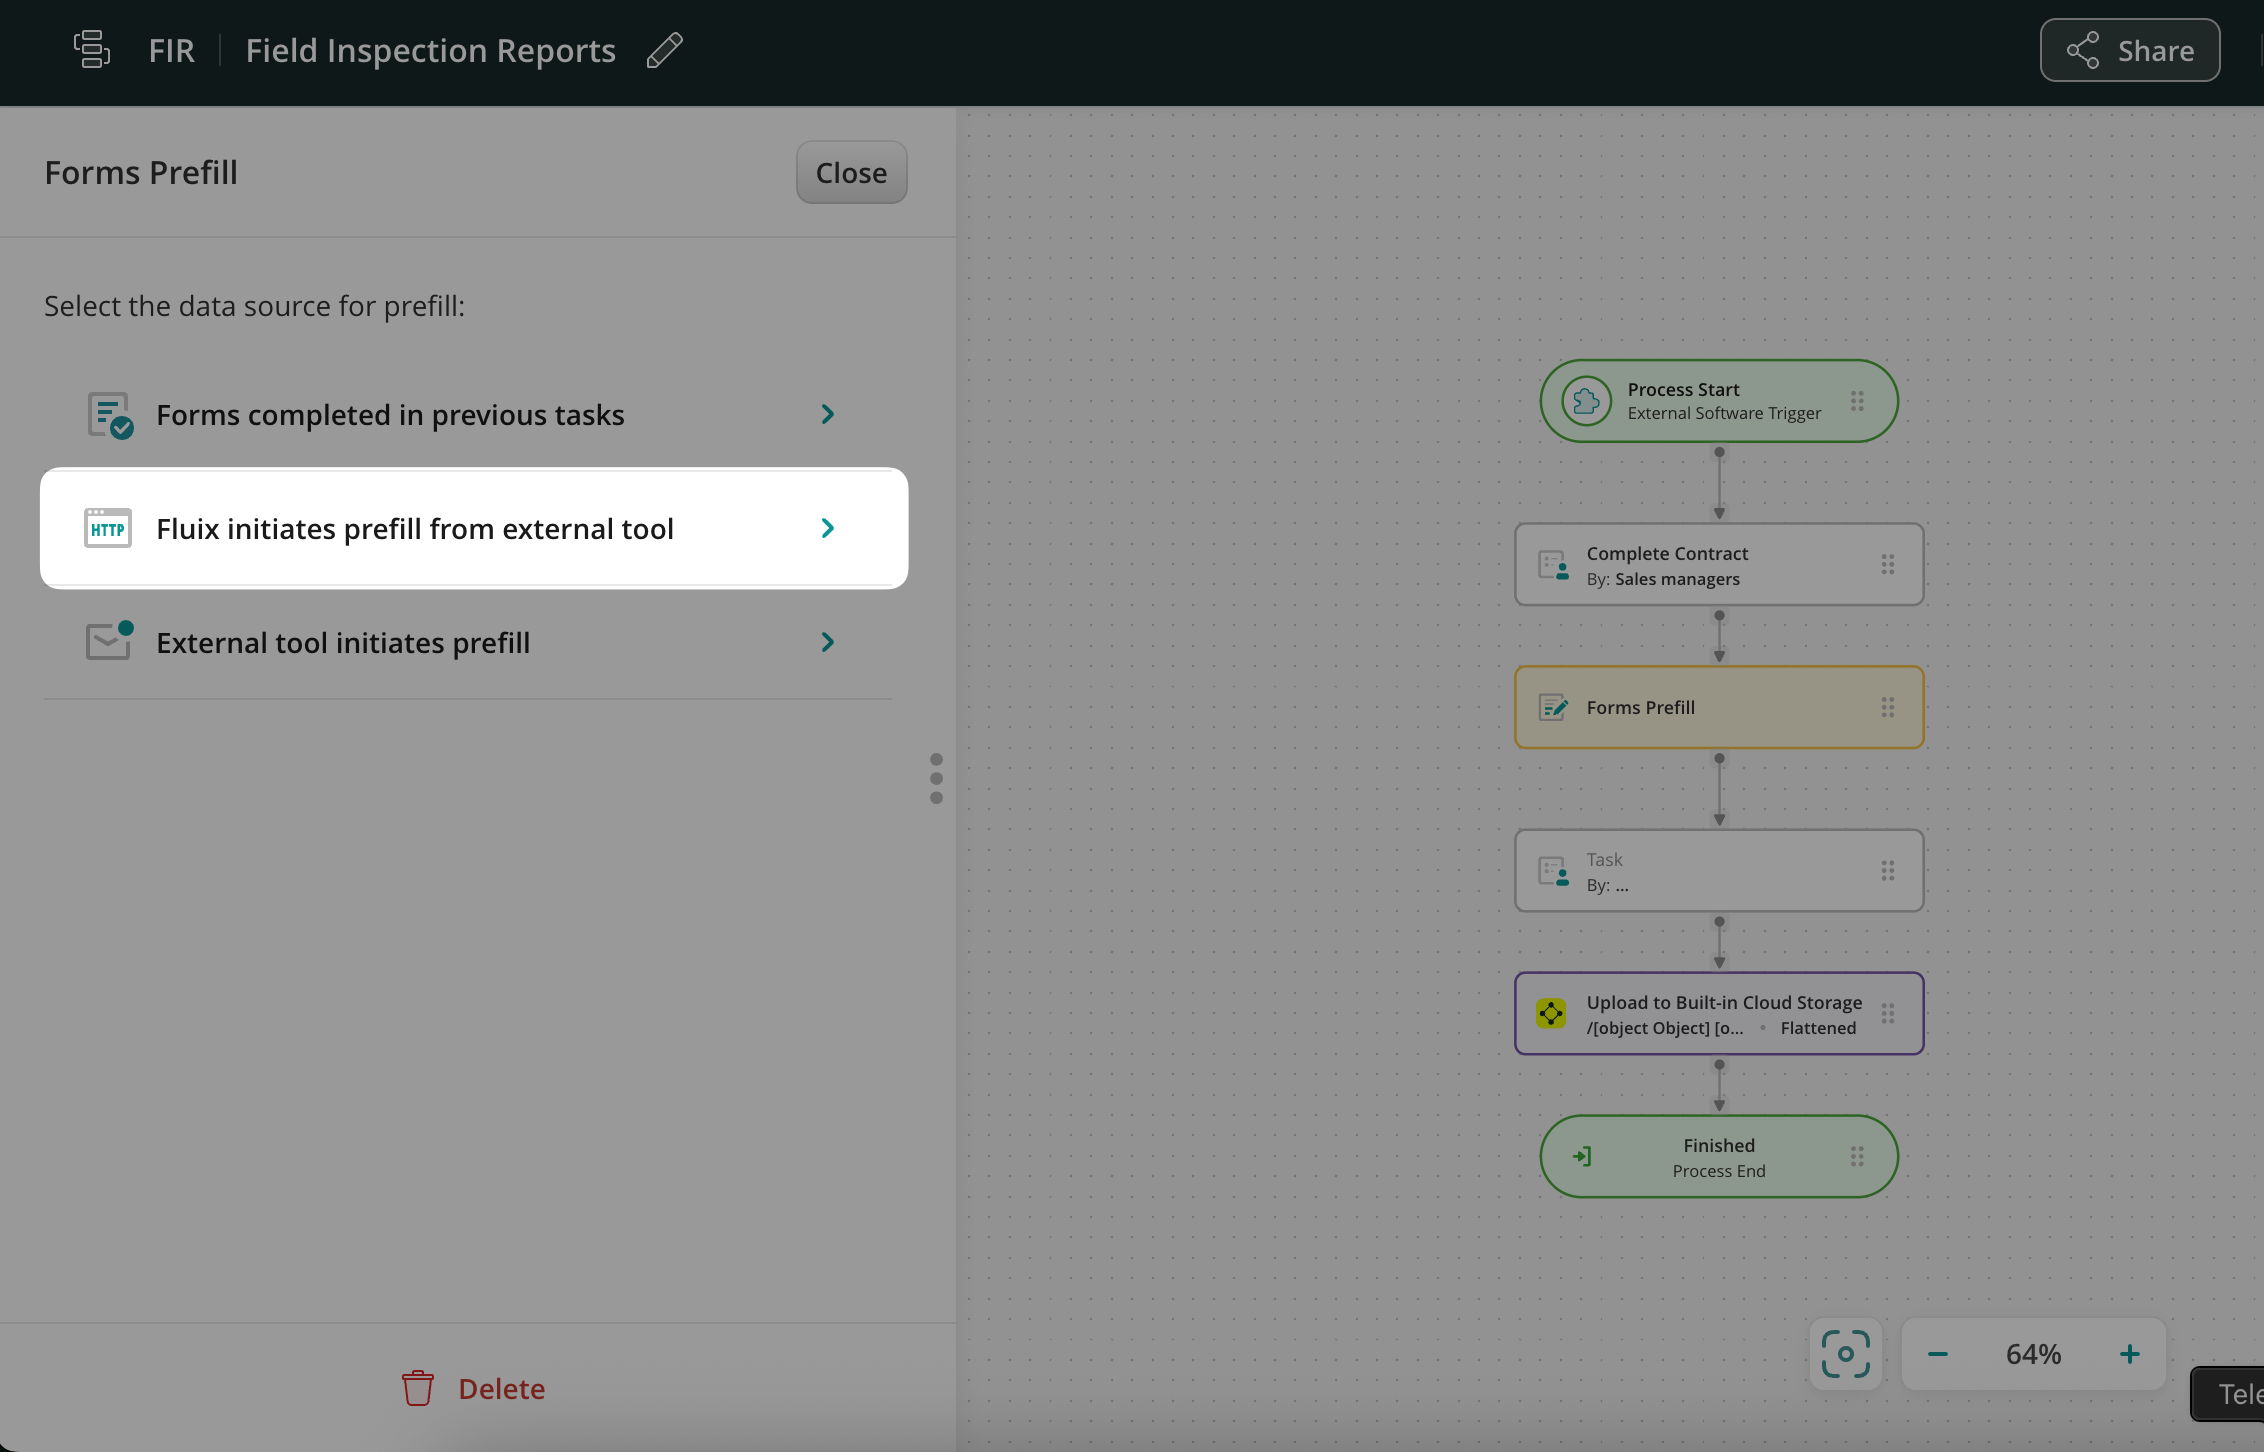
Task: Expand Fluix initiates prefill from external tool chevron
Action: tap(827, 528)
